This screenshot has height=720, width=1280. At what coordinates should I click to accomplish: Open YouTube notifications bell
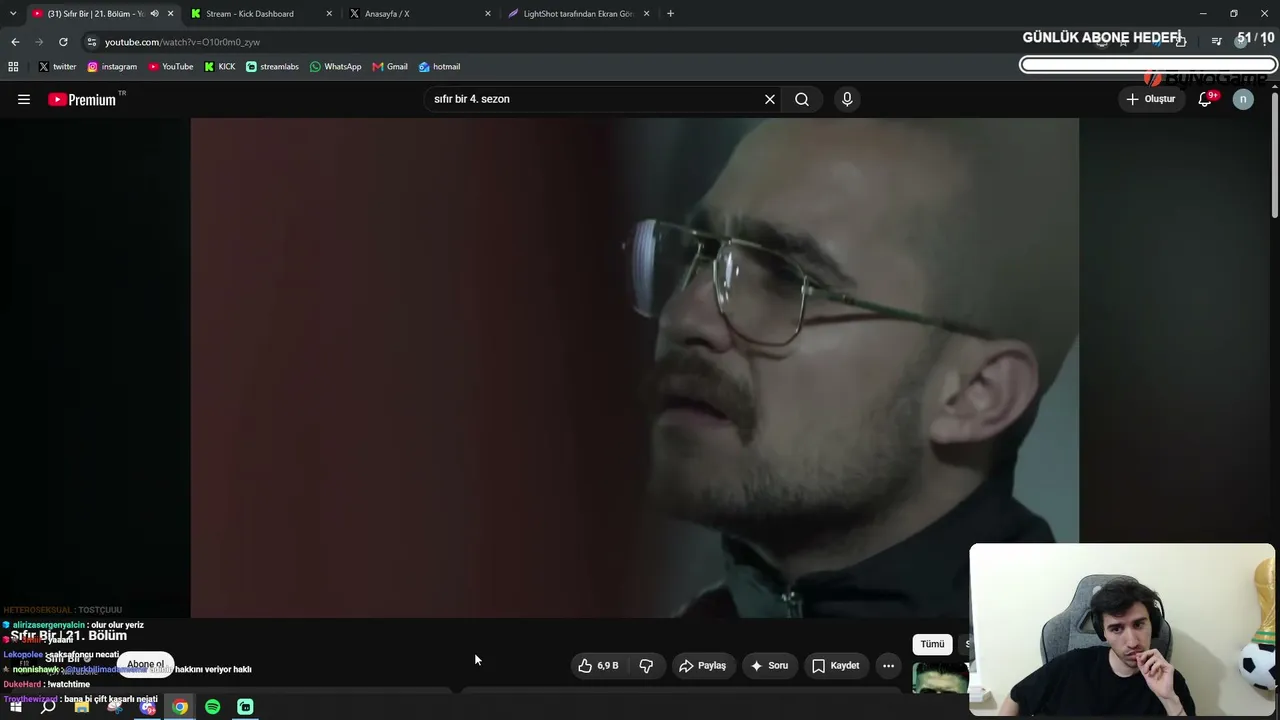(x=1205, y=99)
